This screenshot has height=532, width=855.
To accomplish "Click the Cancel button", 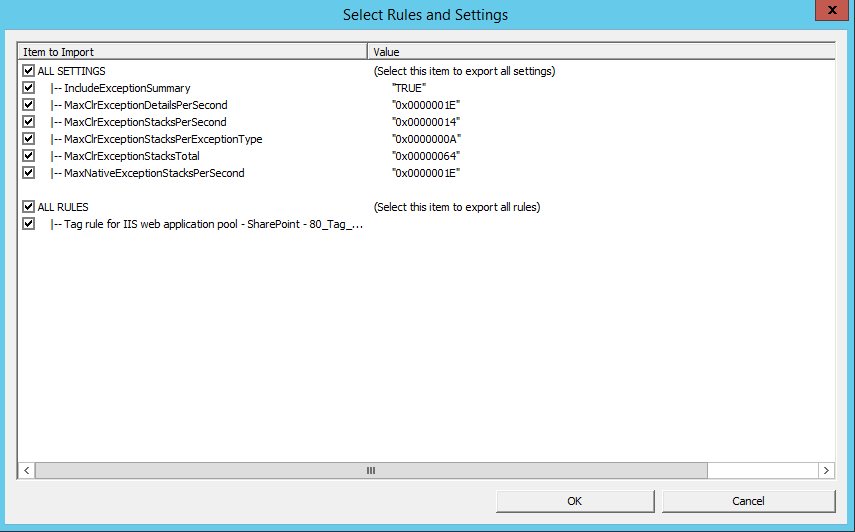I will pos(748,501).
